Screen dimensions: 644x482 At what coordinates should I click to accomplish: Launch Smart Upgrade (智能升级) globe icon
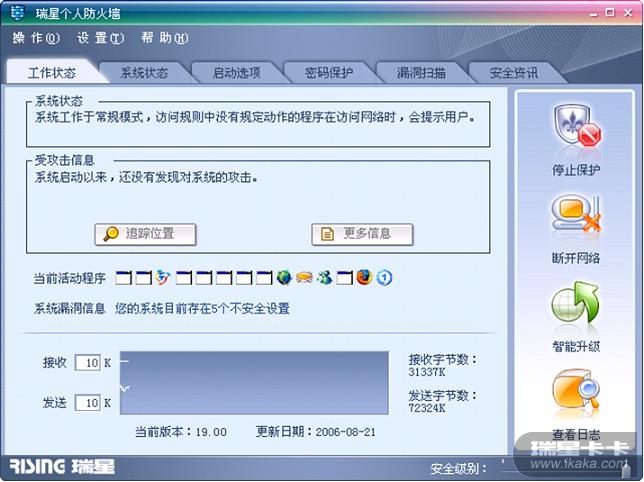[575, 302]
